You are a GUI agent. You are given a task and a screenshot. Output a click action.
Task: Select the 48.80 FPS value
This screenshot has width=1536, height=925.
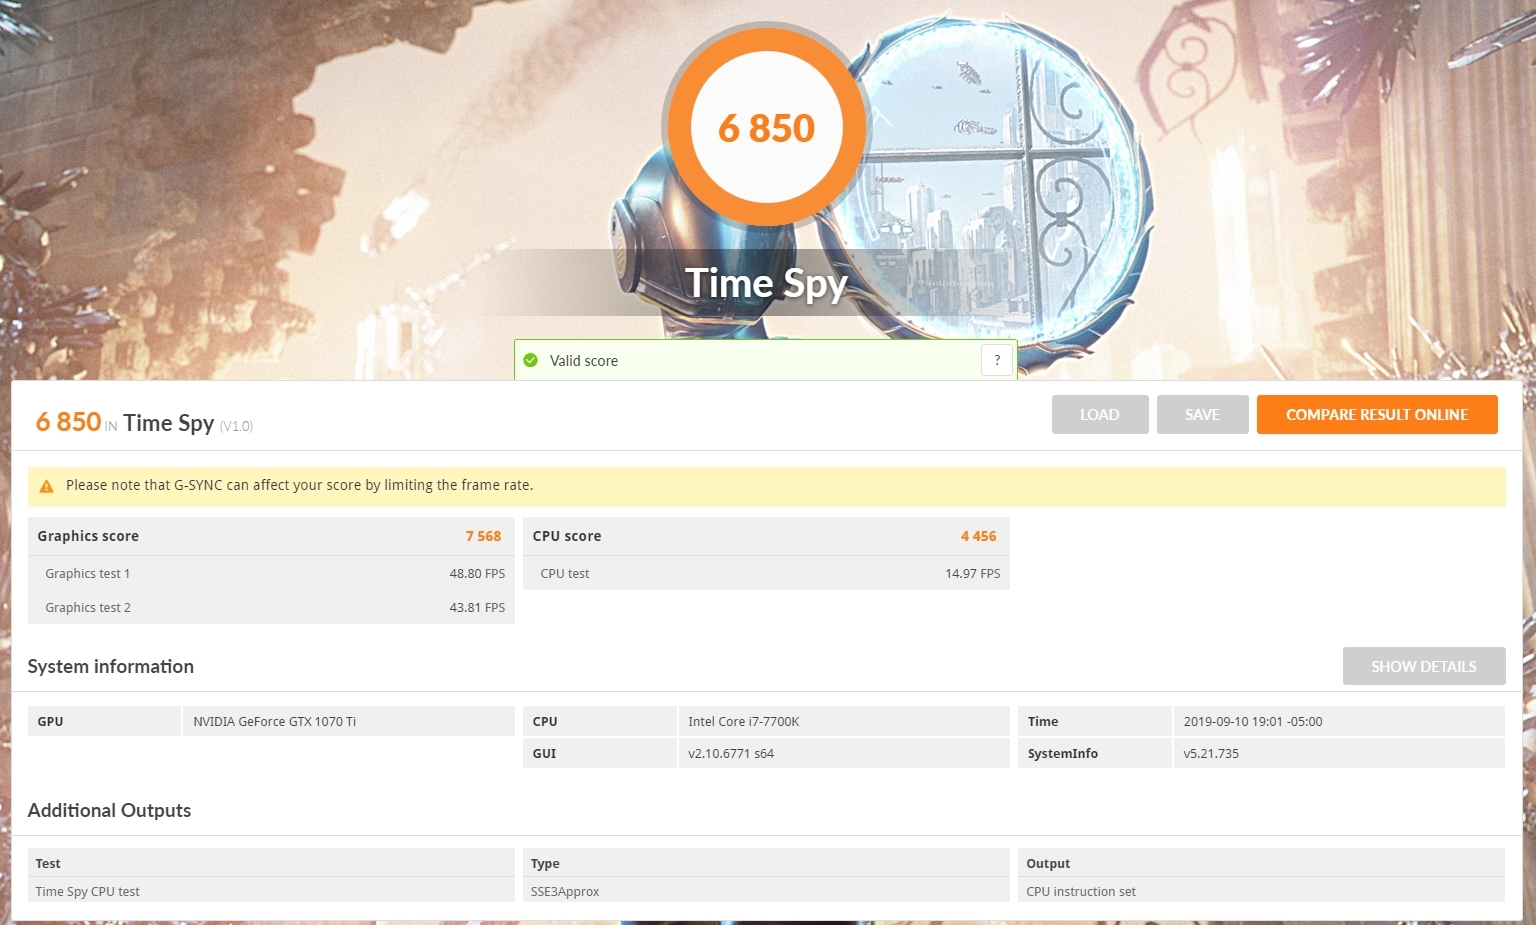[477, 574]
